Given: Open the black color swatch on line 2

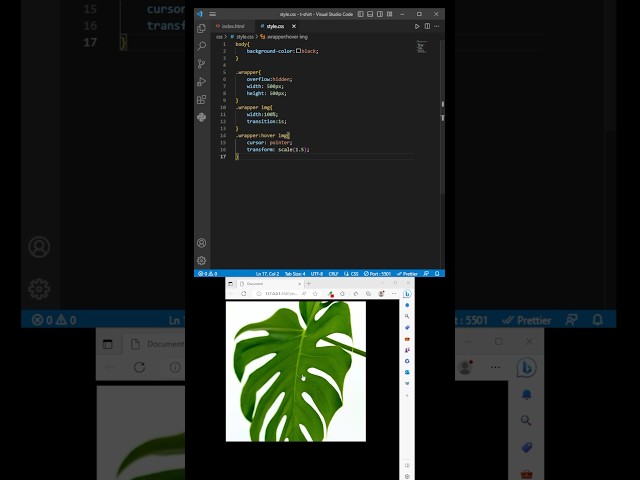Looking at the screenshot, I should coord(298,51).
